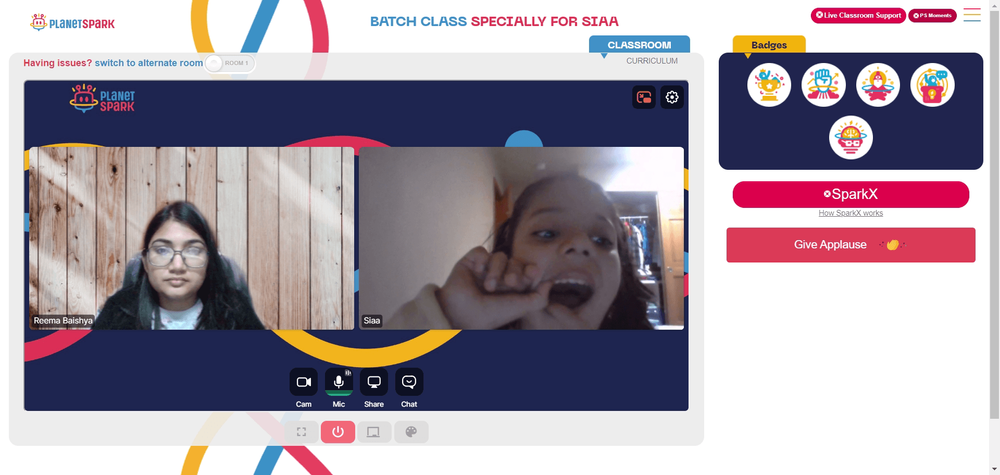
Task: Click the laptop whiteboard icon below the video
Action: pyautogui.click(x=374, y=432)
